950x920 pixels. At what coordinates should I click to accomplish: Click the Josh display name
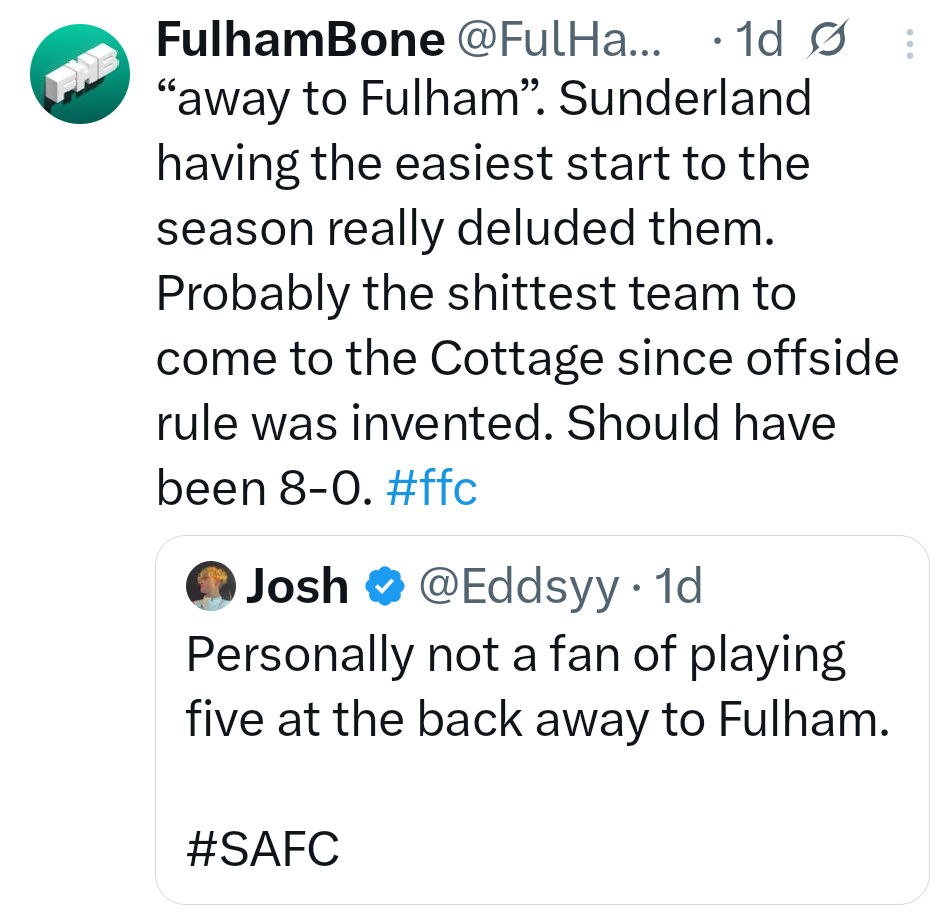click(297, 587)
